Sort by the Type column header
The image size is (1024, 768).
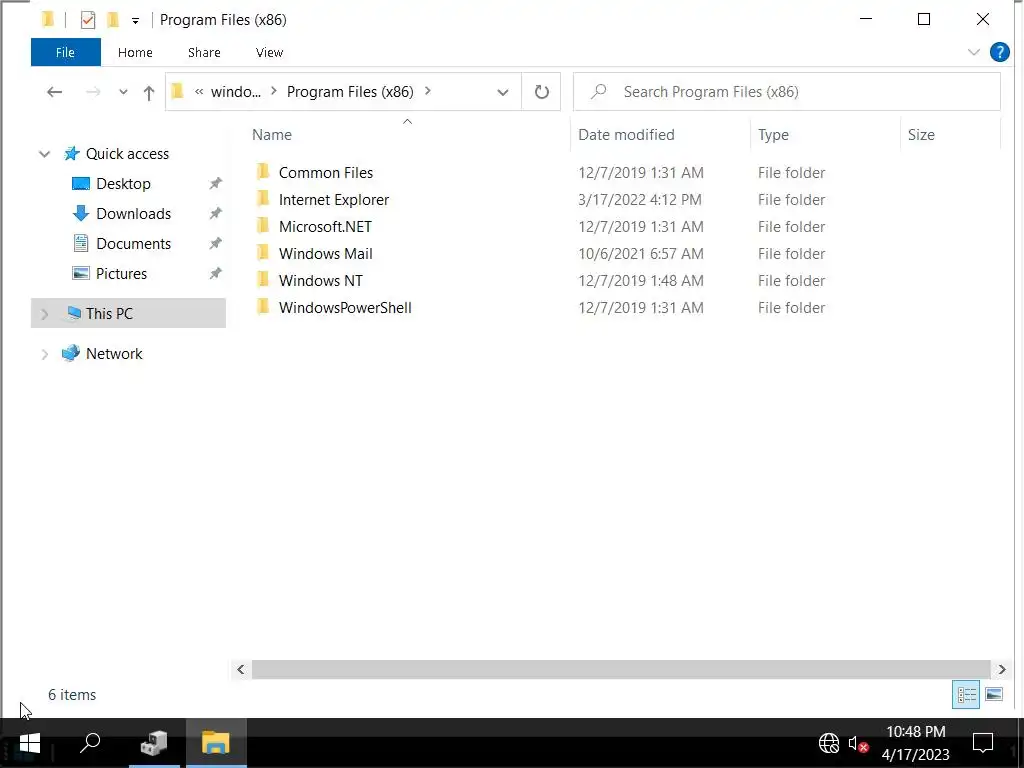[773, 135]
